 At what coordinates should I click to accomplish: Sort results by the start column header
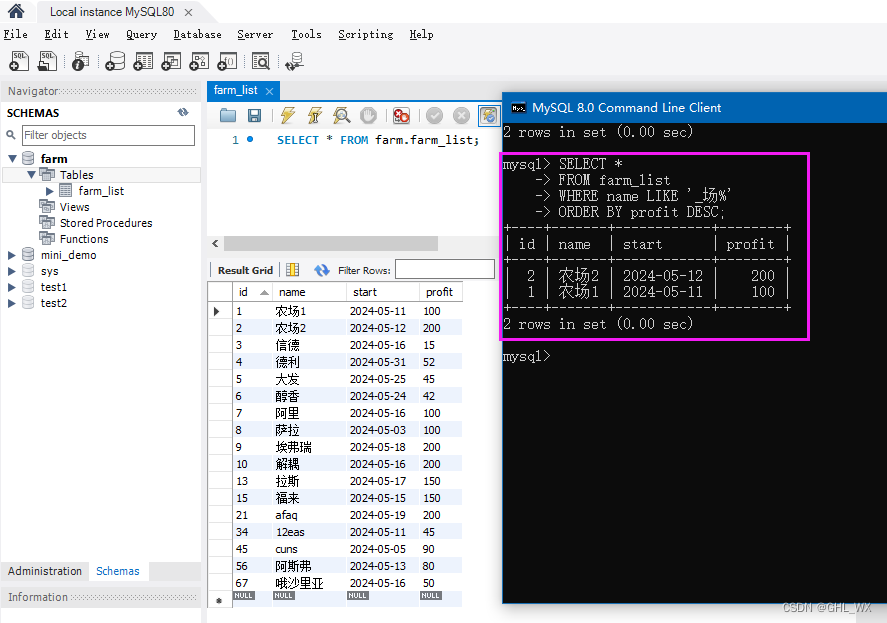pos(382,292)
